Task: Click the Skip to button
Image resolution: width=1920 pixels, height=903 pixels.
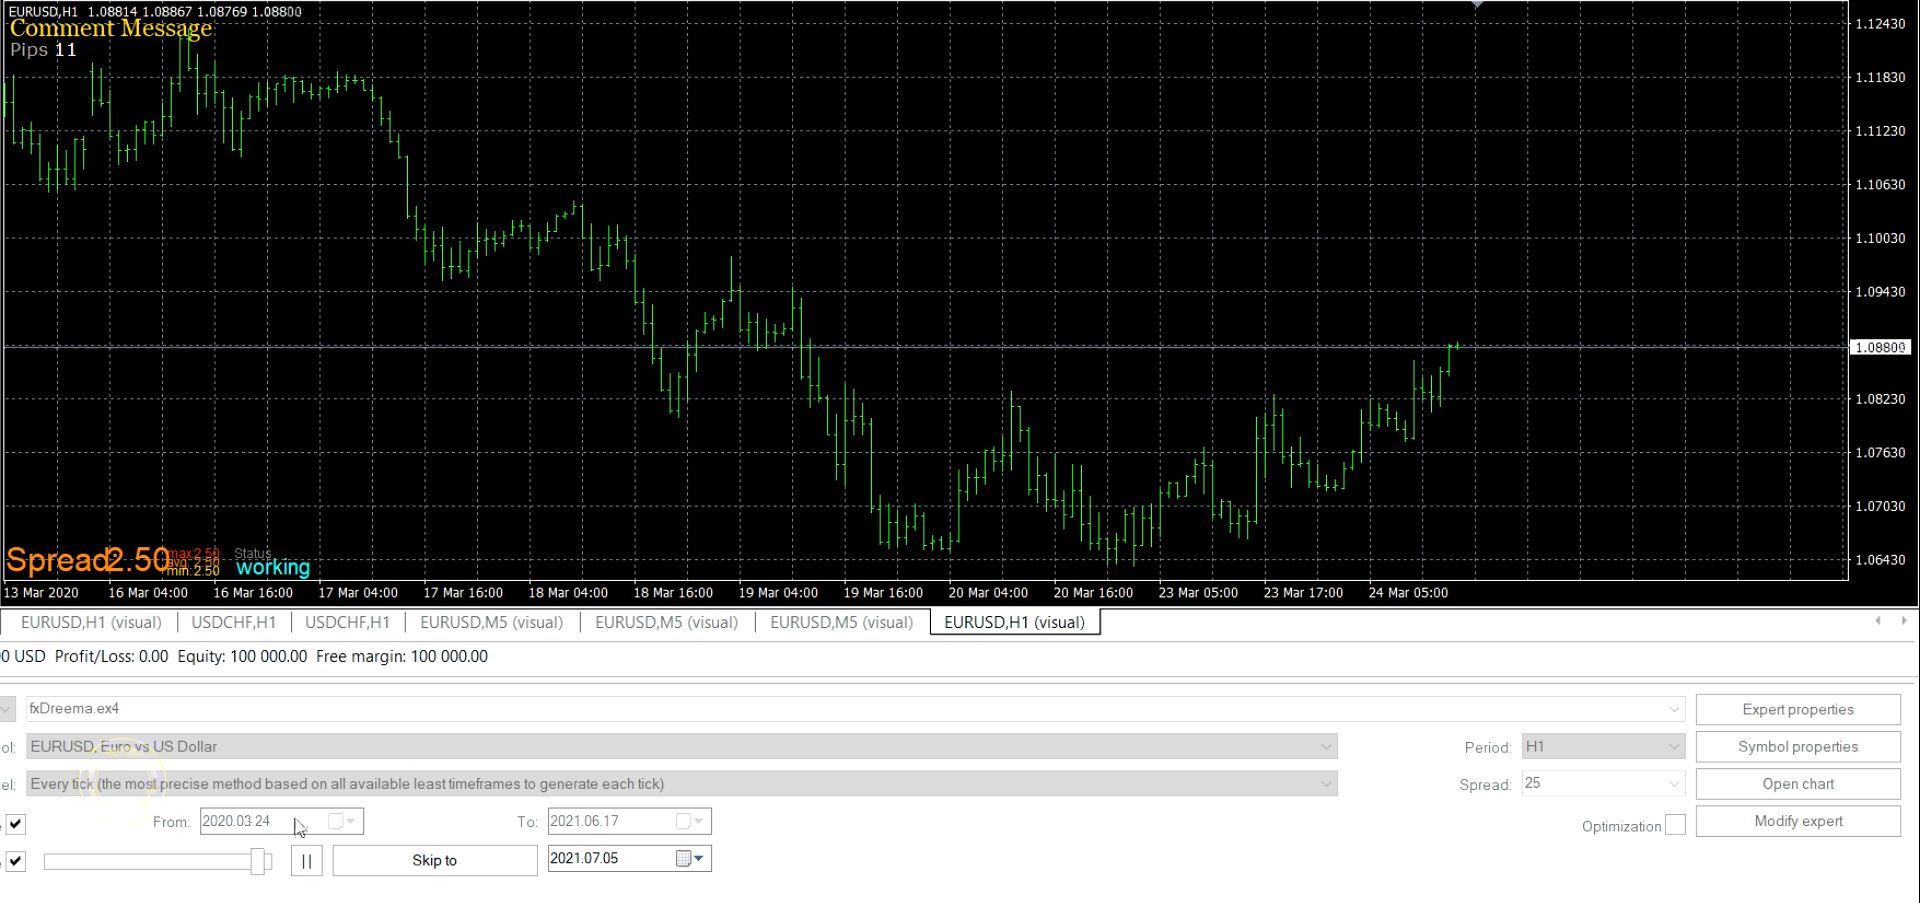Action: pyautogui.click(x=434, y=860)
